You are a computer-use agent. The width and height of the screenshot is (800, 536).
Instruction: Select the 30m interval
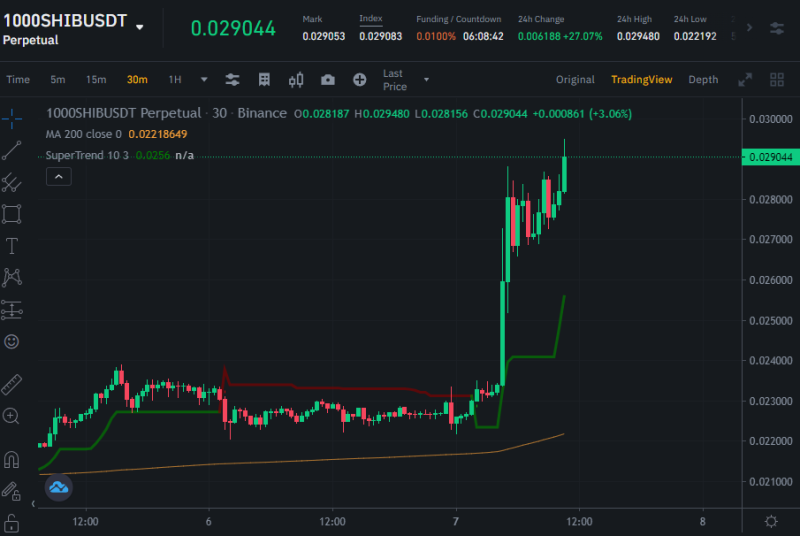click(x=137, y=80)
